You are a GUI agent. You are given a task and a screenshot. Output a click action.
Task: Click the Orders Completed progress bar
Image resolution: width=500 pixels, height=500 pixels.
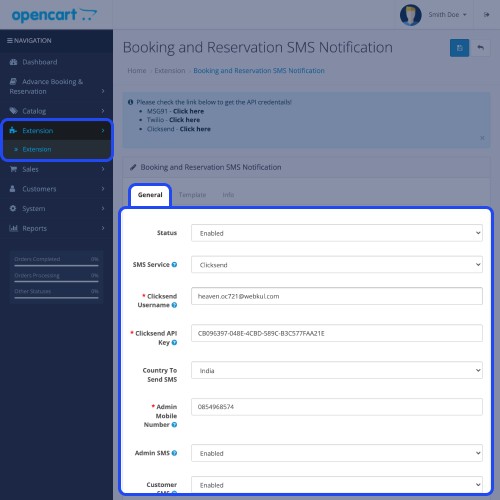(x=56, y=266)
